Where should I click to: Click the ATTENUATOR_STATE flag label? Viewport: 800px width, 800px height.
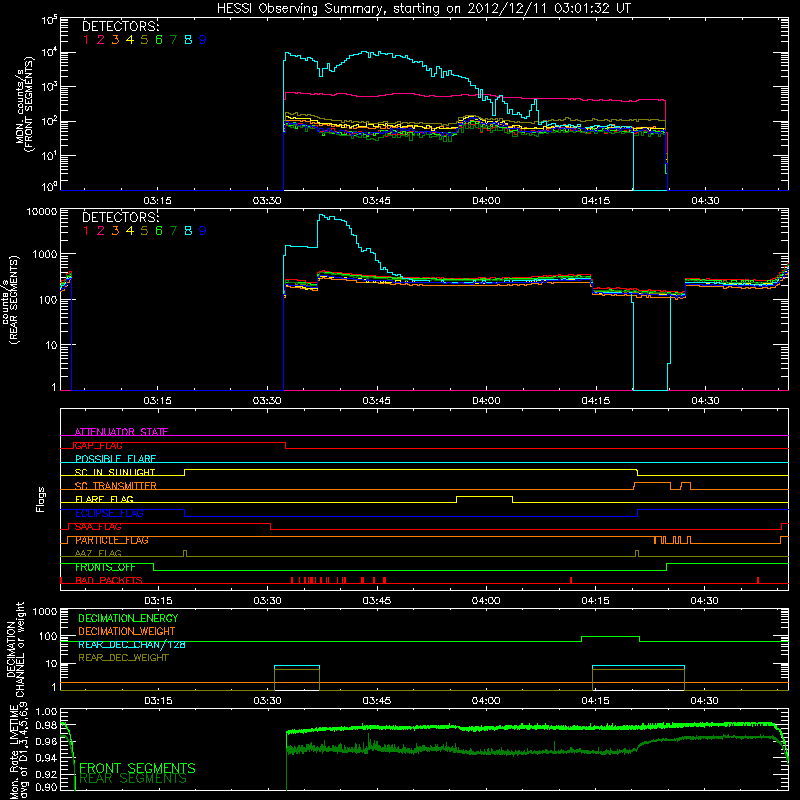point(121,432)
